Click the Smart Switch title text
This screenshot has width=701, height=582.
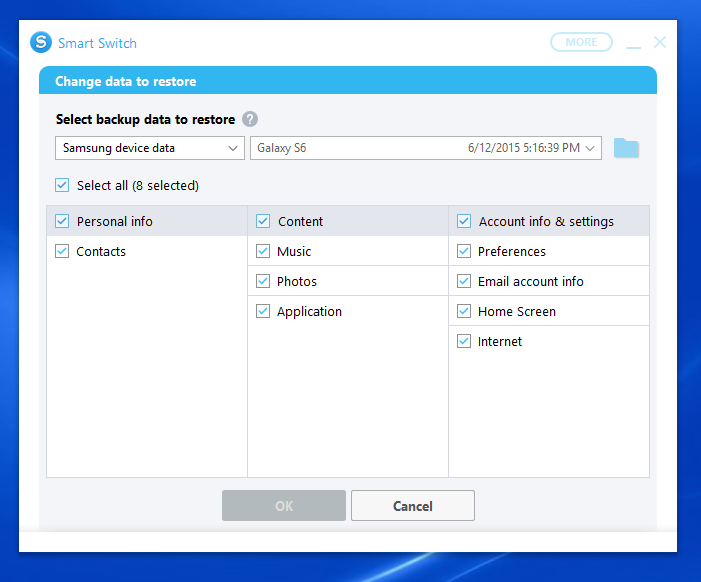point(97,43)
